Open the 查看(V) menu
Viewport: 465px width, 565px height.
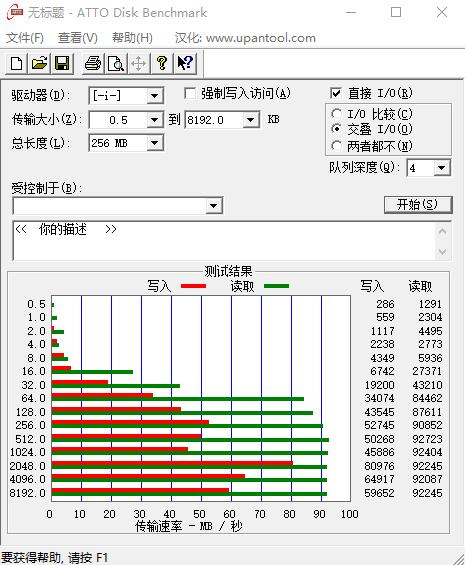[78, 37]
